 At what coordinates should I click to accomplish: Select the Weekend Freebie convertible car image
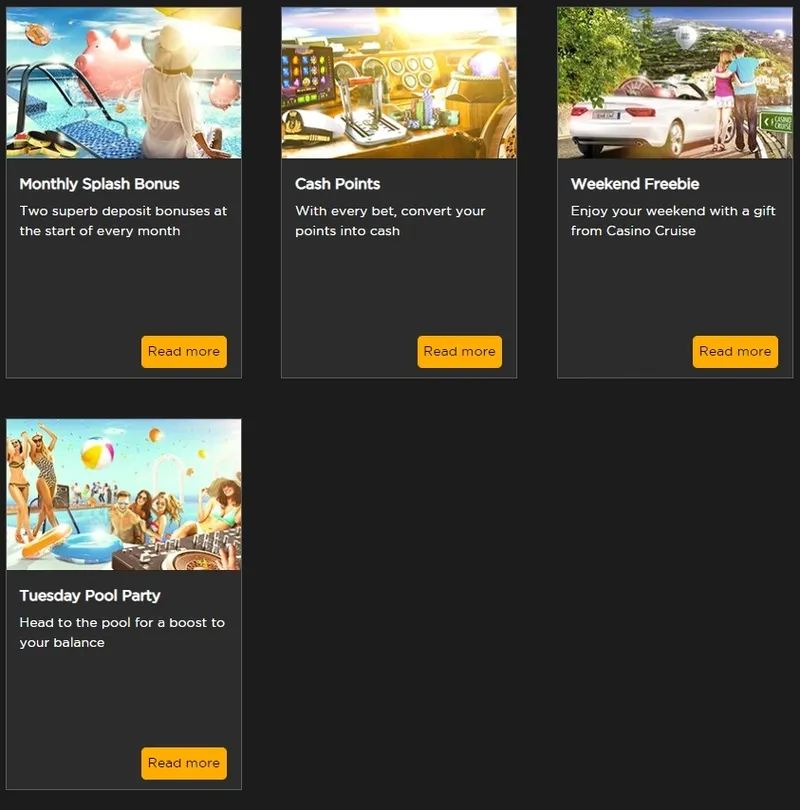click(674, 83)
